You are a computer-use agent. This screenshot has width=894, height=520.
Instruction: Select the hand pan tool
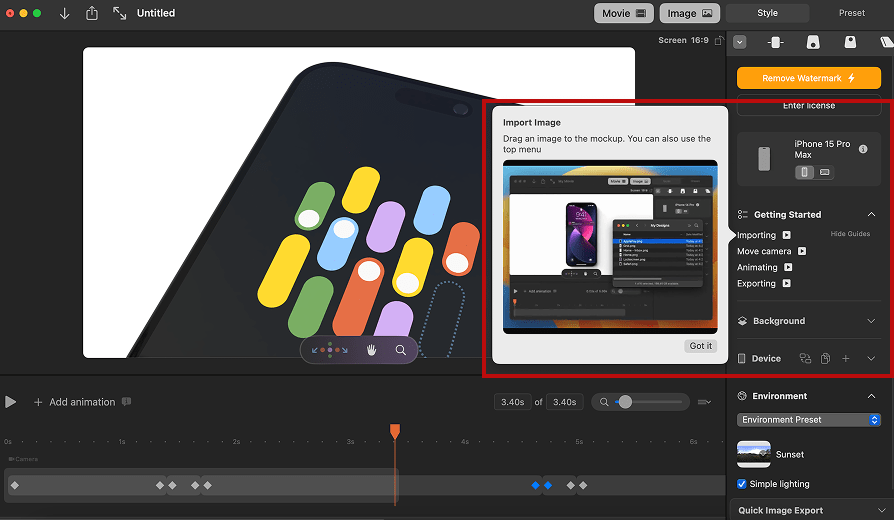[371, 350]
